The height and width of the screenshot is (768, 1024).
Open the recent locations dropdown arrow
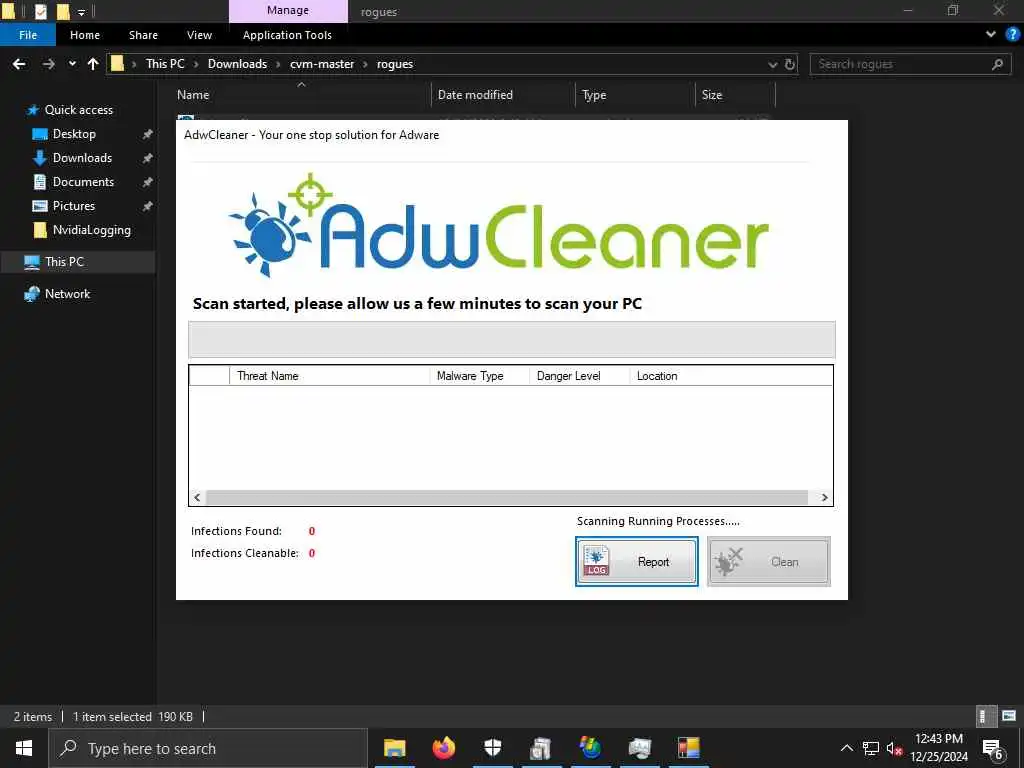(x=72, y=64)
